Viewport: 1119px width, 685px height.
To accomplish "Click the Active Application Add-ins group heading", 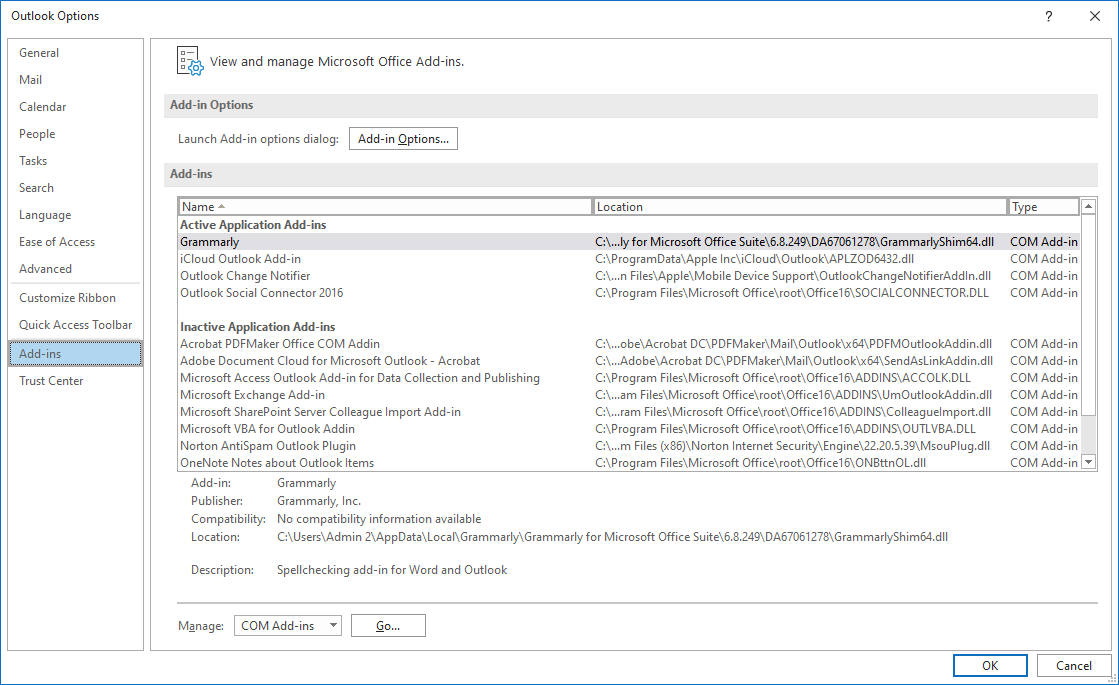I will 253,225.
